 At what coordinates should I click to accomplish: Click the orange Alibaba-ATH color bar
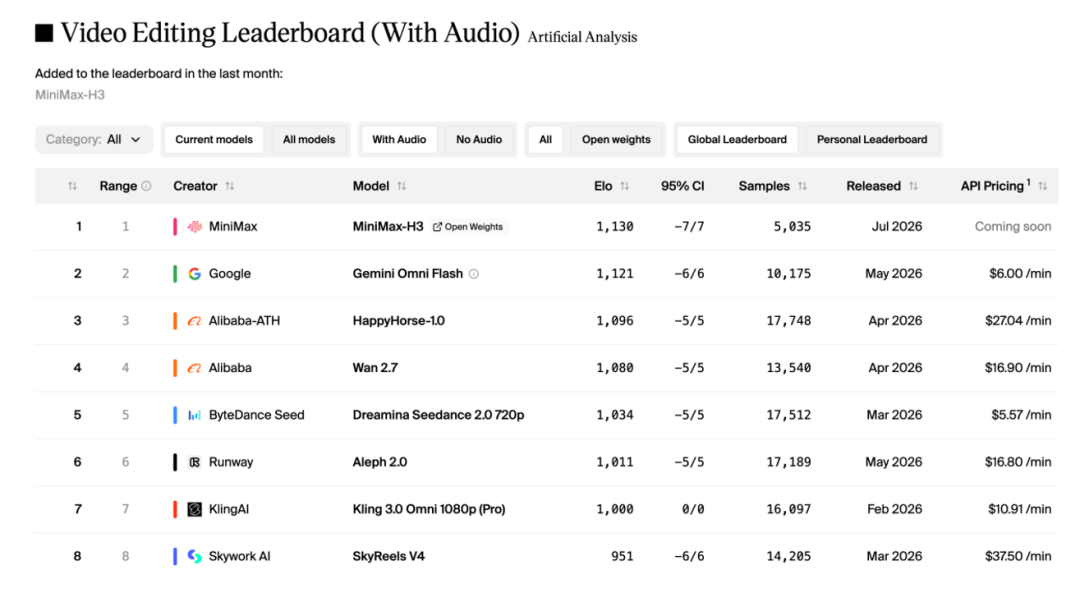point(175,321)
